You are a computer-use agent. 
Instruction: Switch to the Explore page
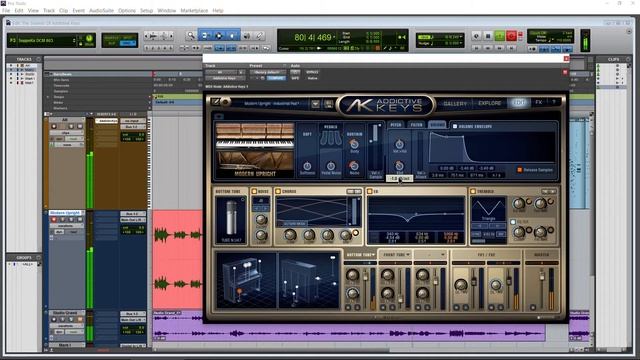click(489, 103)
